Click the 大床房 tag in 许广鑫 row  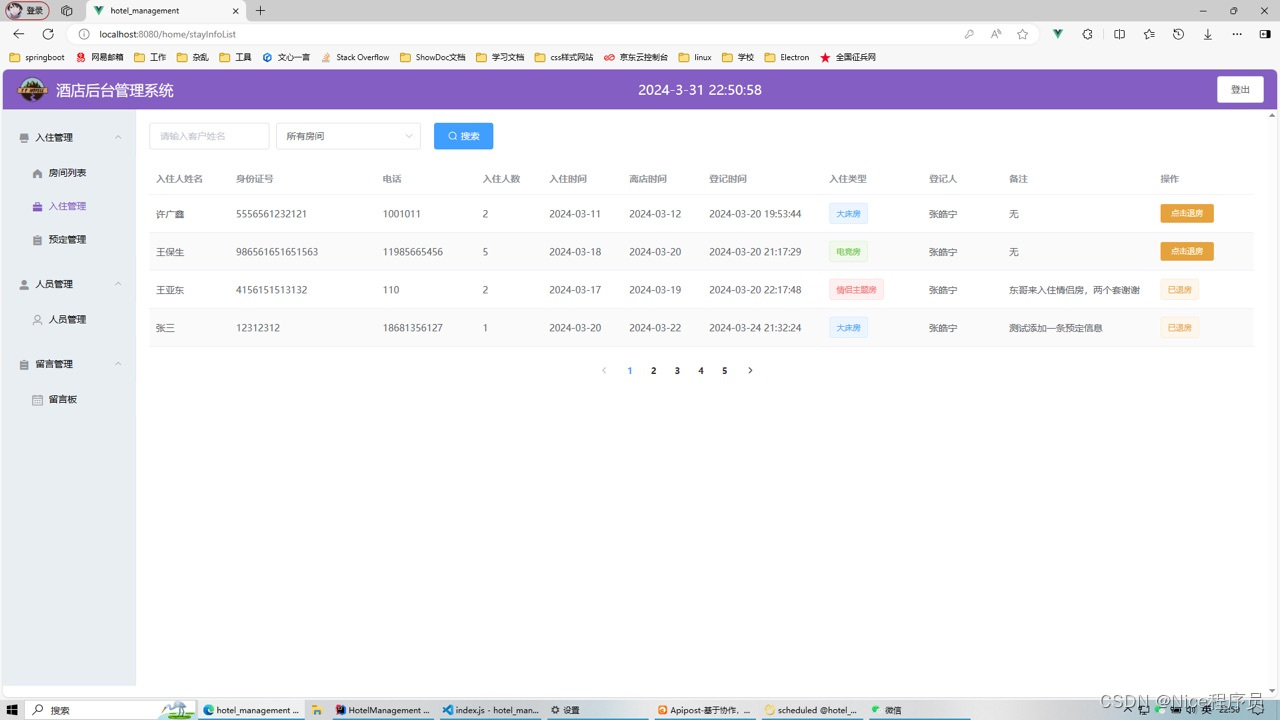tap(848, 214)
